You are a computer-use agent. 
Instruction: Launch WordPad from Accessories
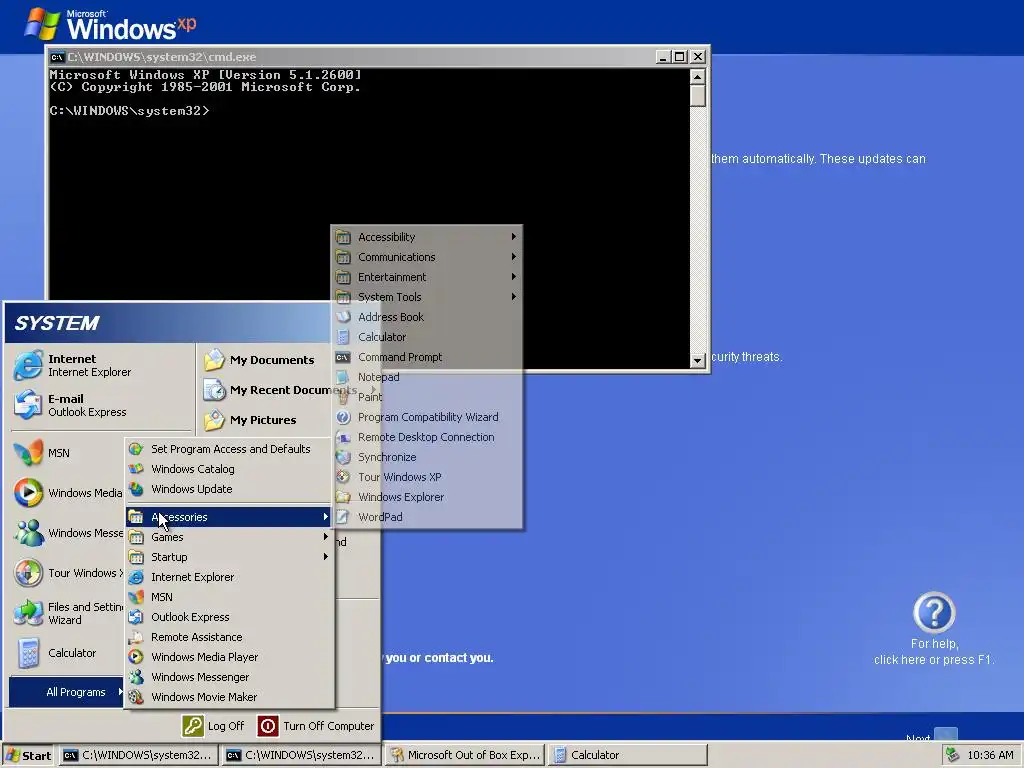[427, 517]
